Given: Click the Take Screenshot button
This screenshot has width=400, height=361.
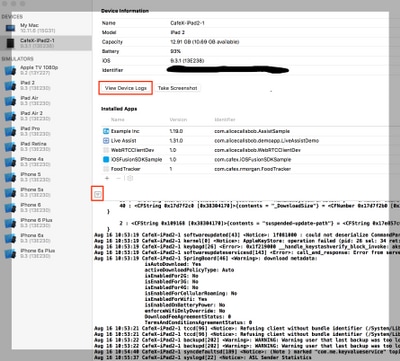Looking at the screenshot, I should click(177, 88).
